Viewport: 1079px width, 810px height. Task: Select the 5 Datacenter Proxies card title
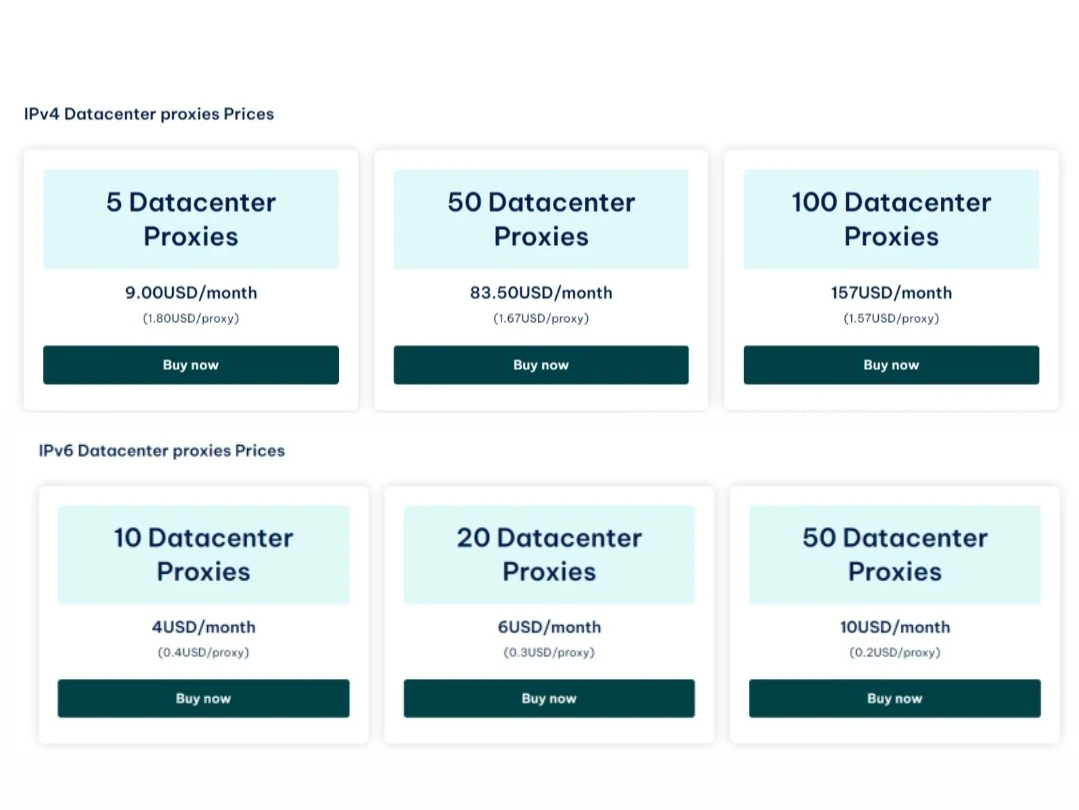pos(190,219)
